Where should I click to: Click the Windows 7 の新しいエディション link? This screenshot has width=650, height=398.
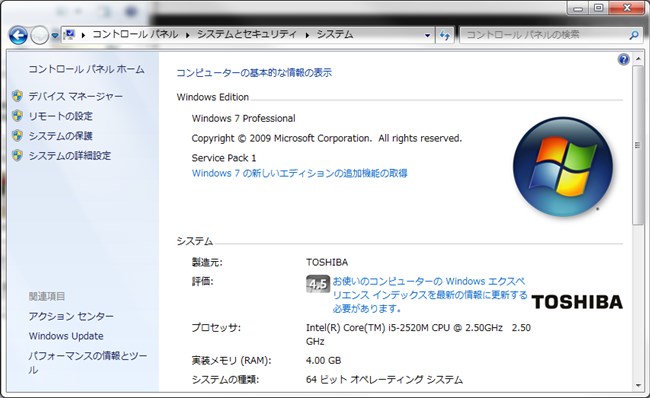pos(299,173)
